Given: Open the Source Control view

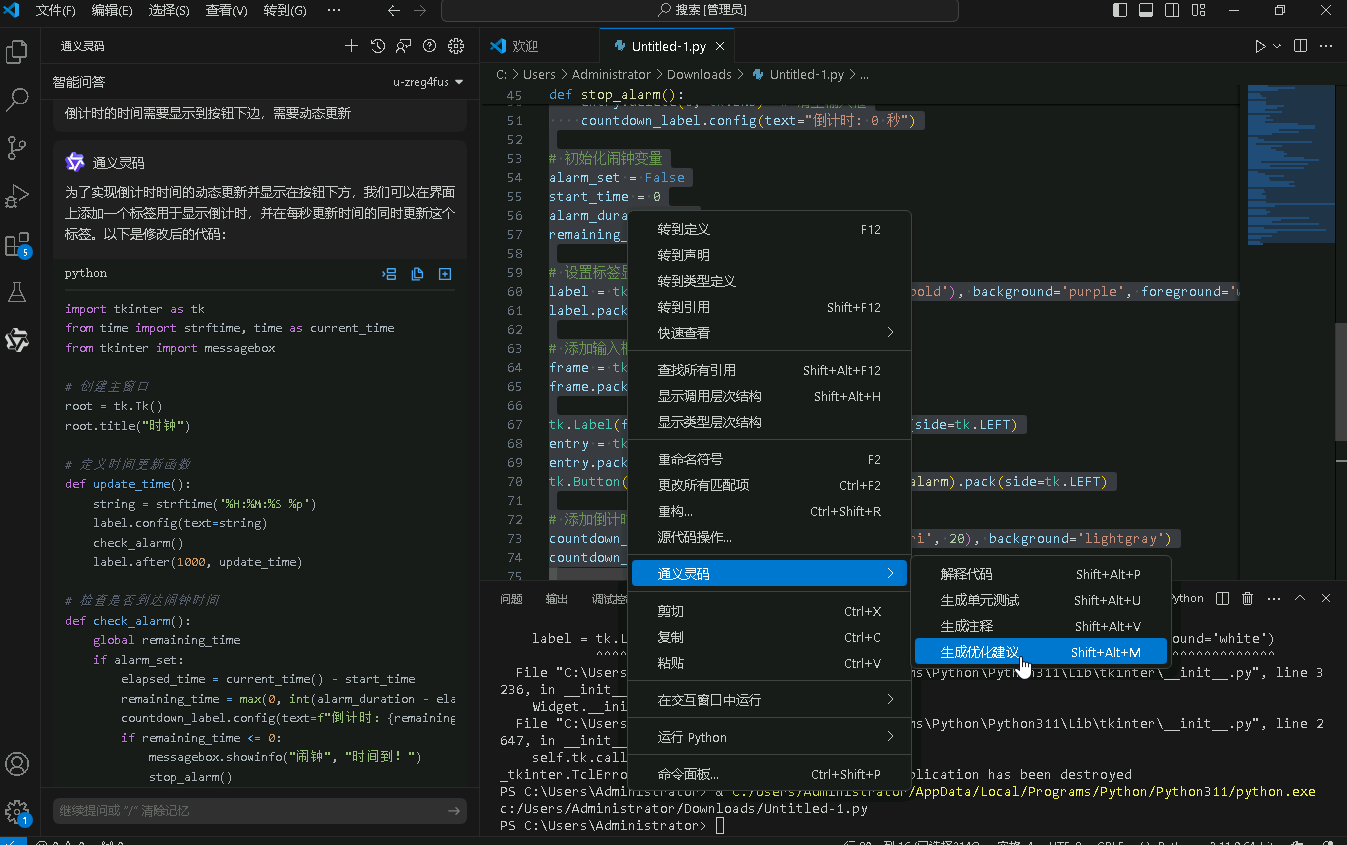Looking at the screenshot, I should coord(17,148).
